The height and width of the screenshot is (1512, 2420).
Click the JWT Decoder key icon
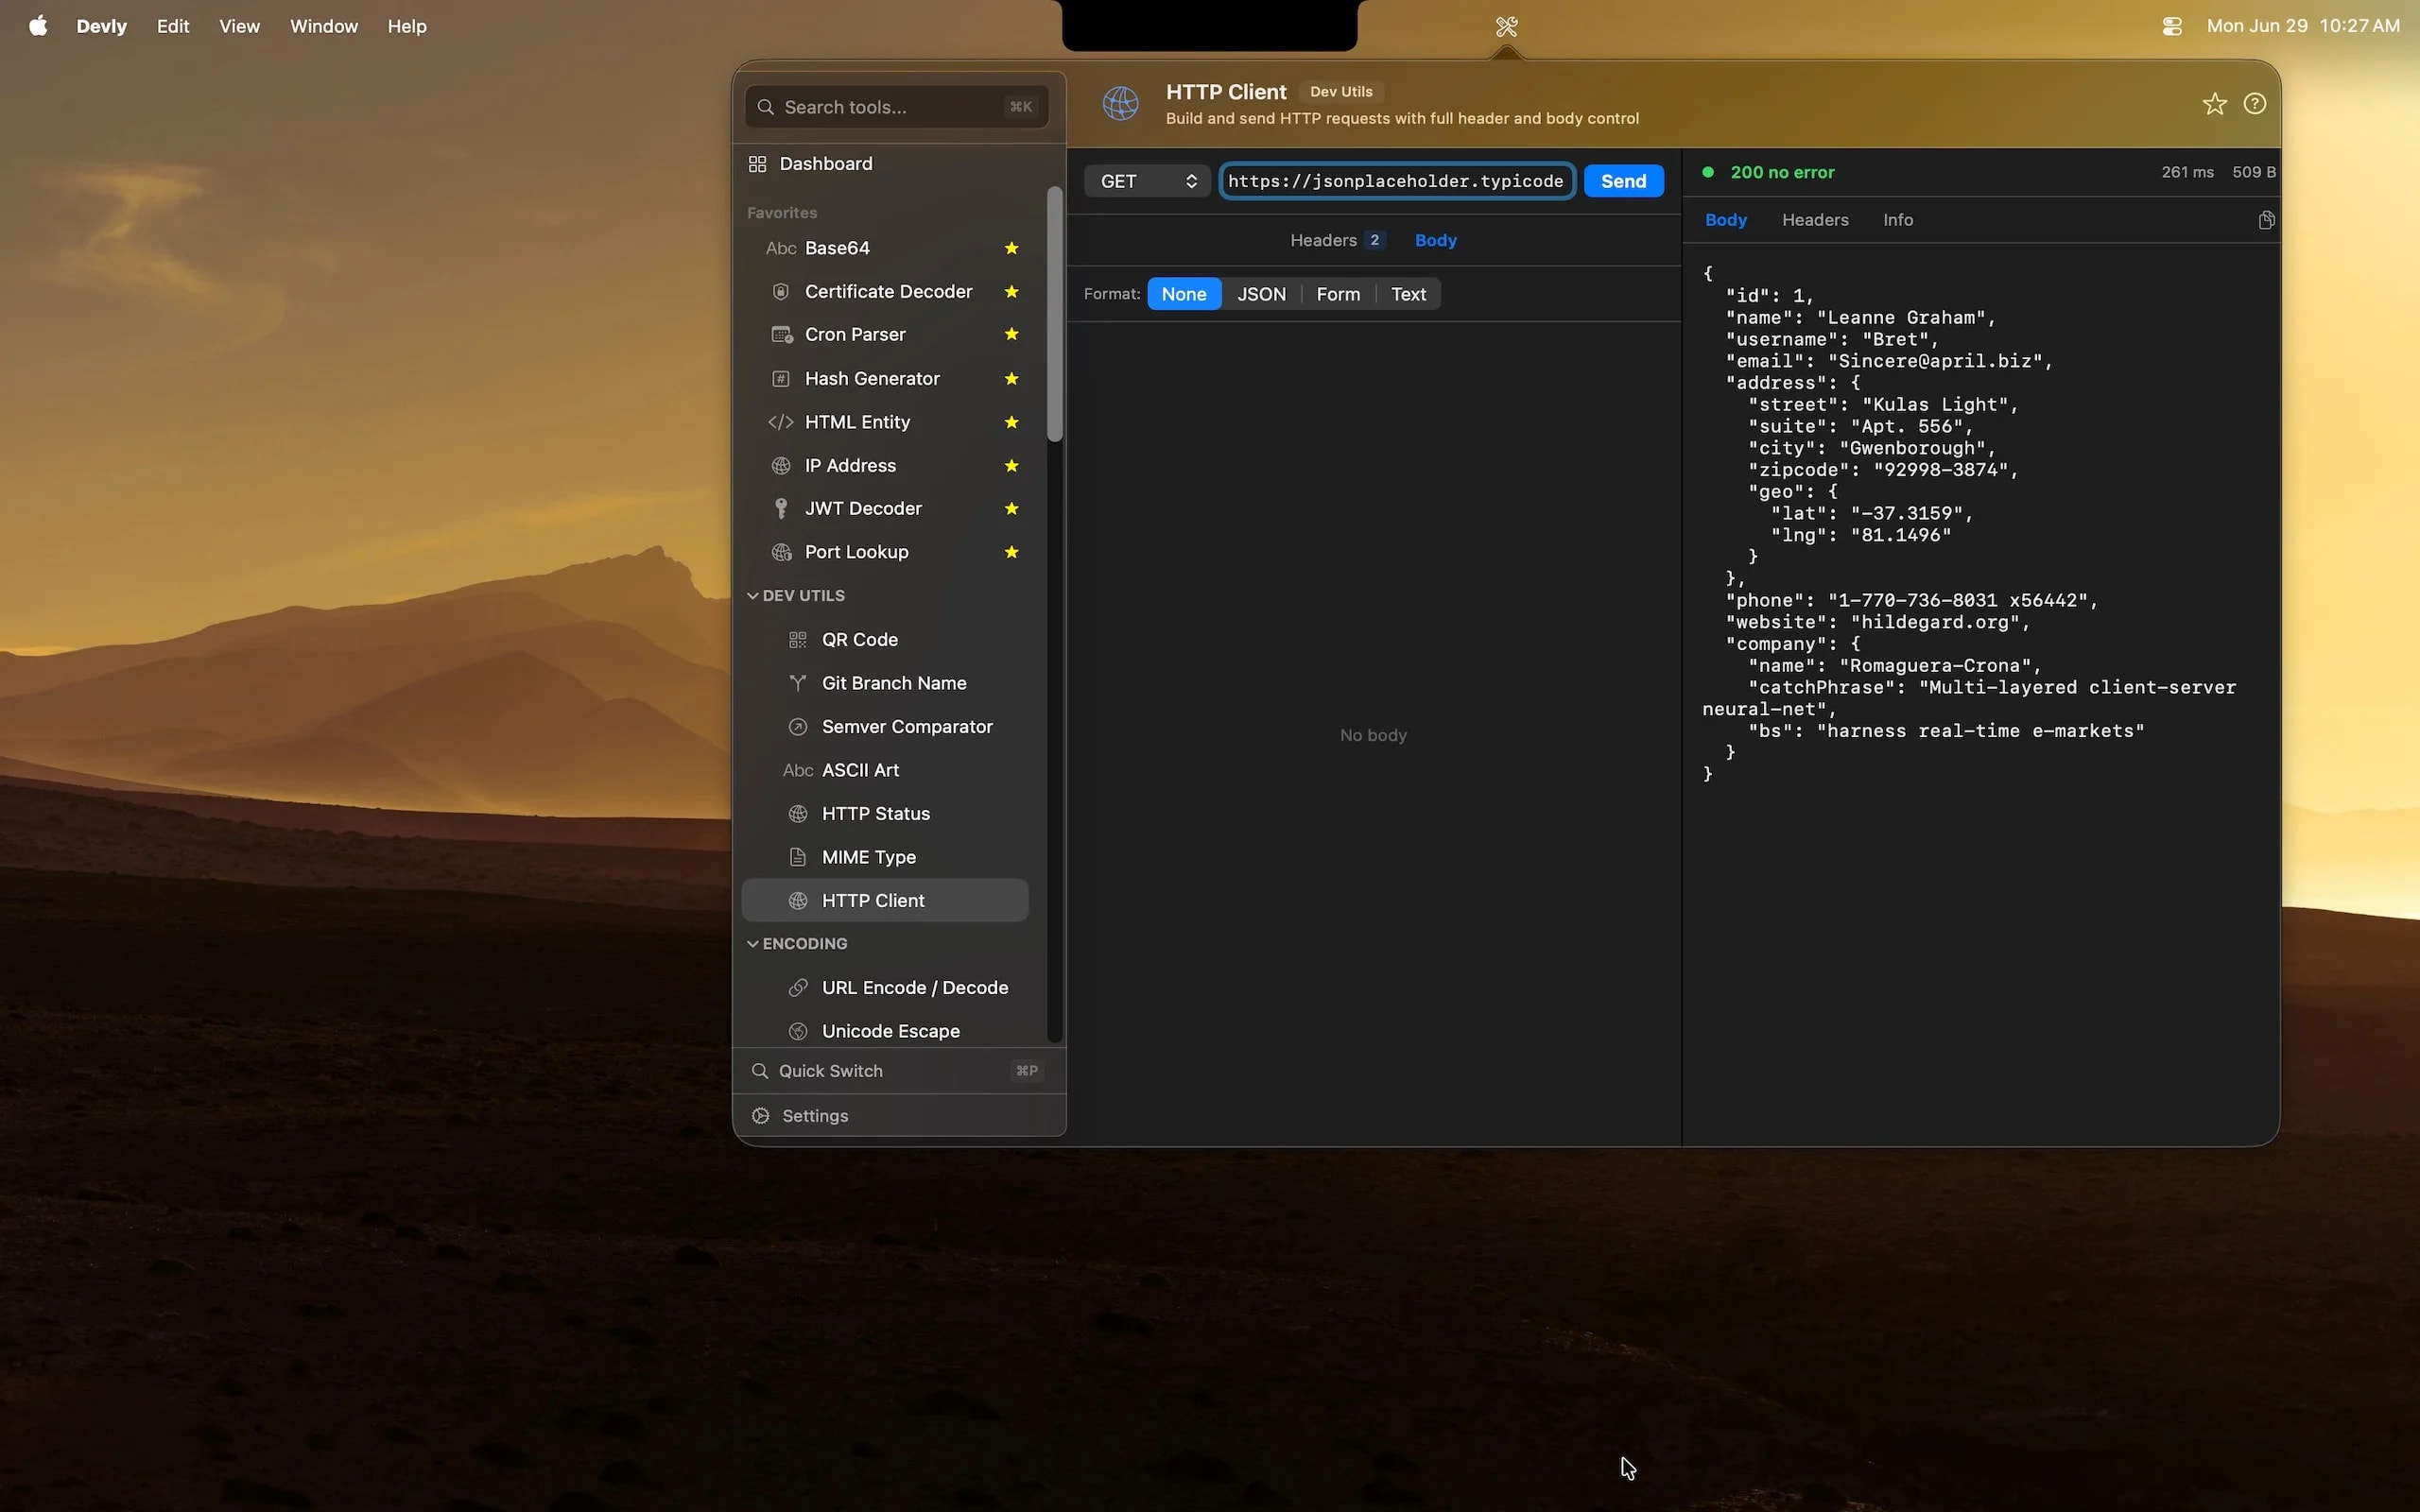coord(781,509)
